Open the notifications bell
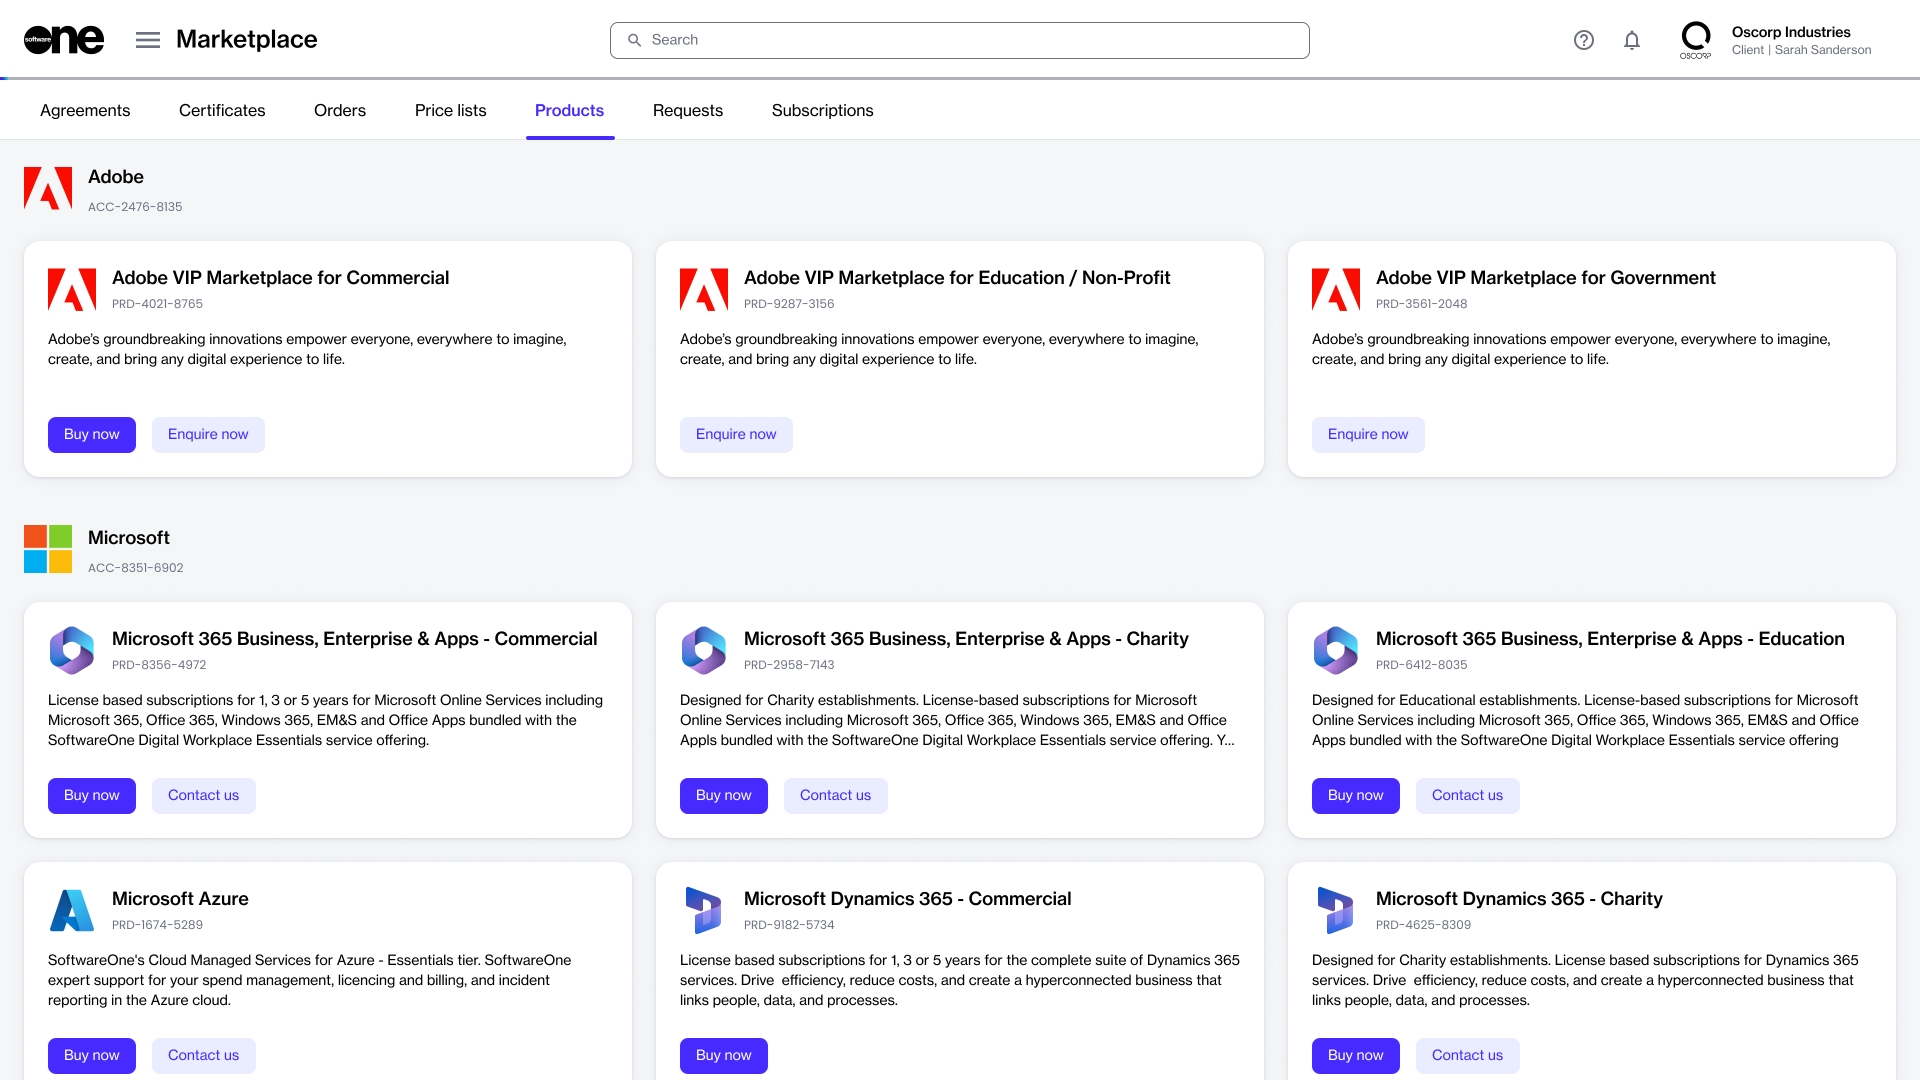 (x=1632, y=40)
